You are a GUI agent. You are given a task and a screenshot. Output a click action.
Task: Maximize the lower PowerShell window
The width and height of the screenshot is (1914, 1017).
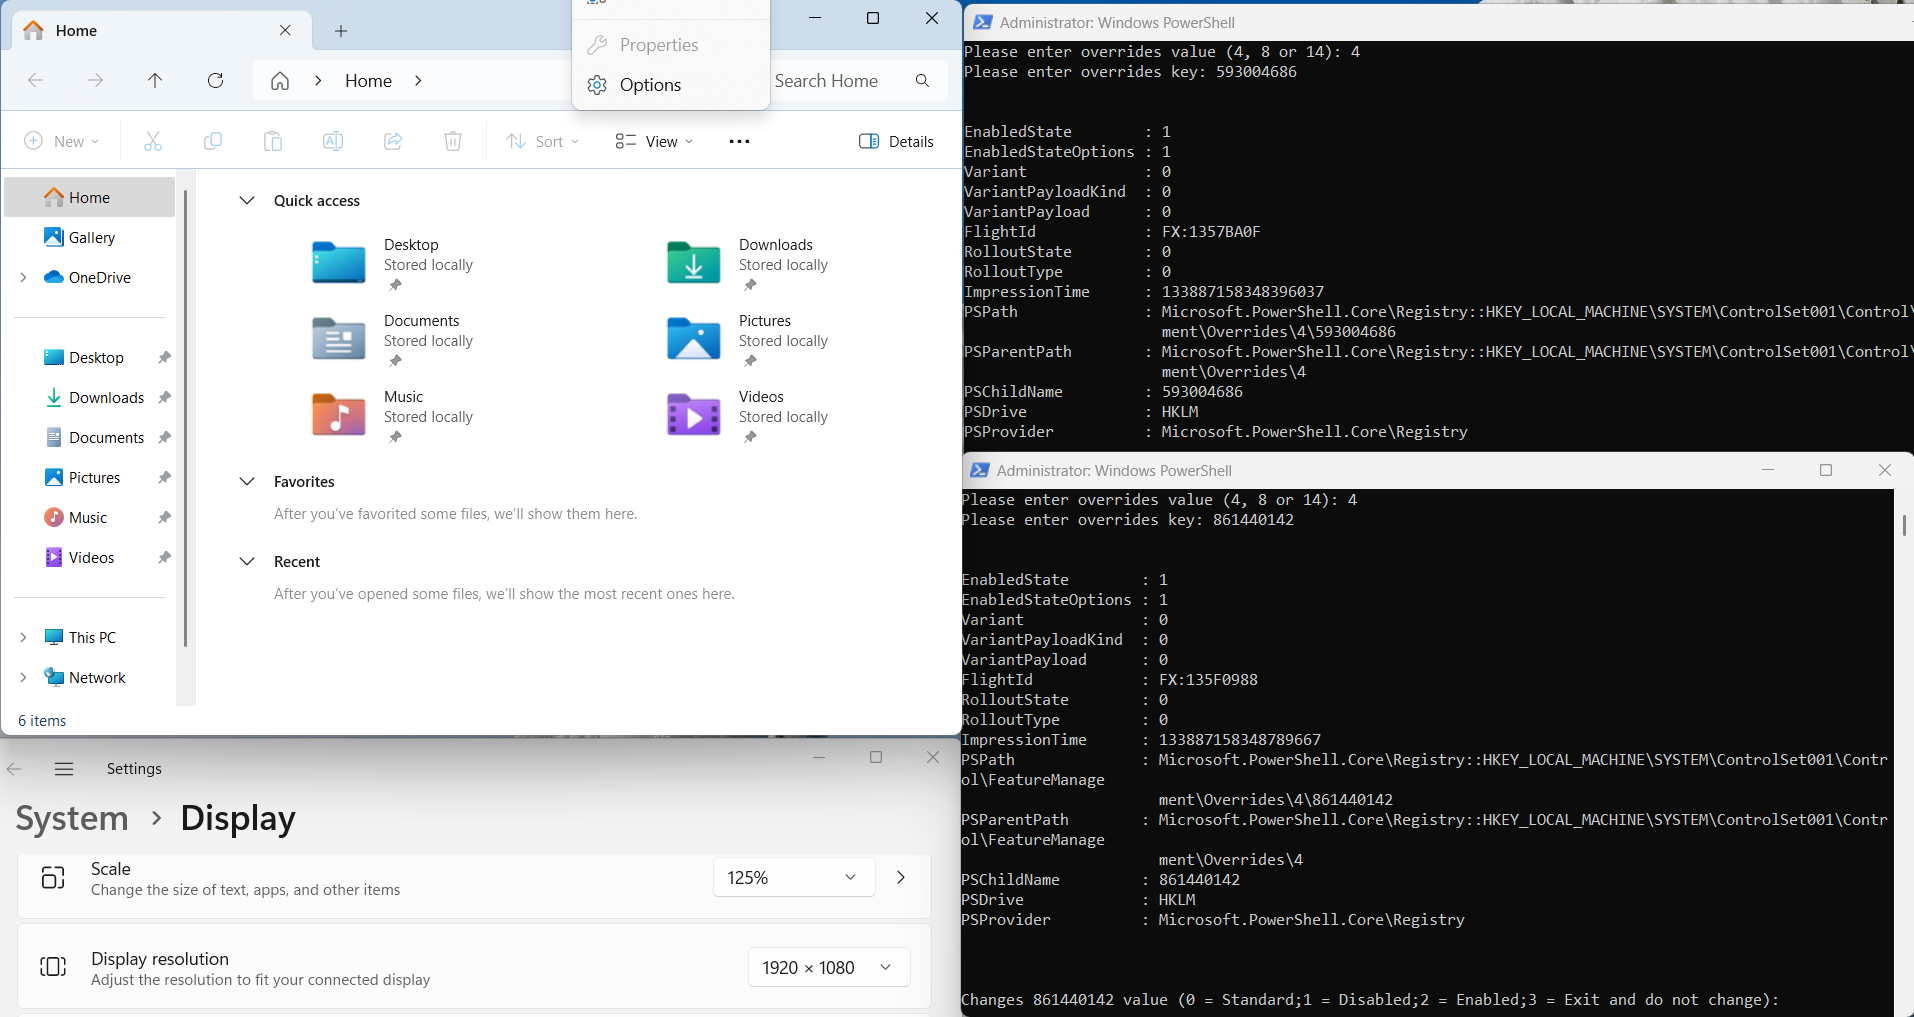1826,470
